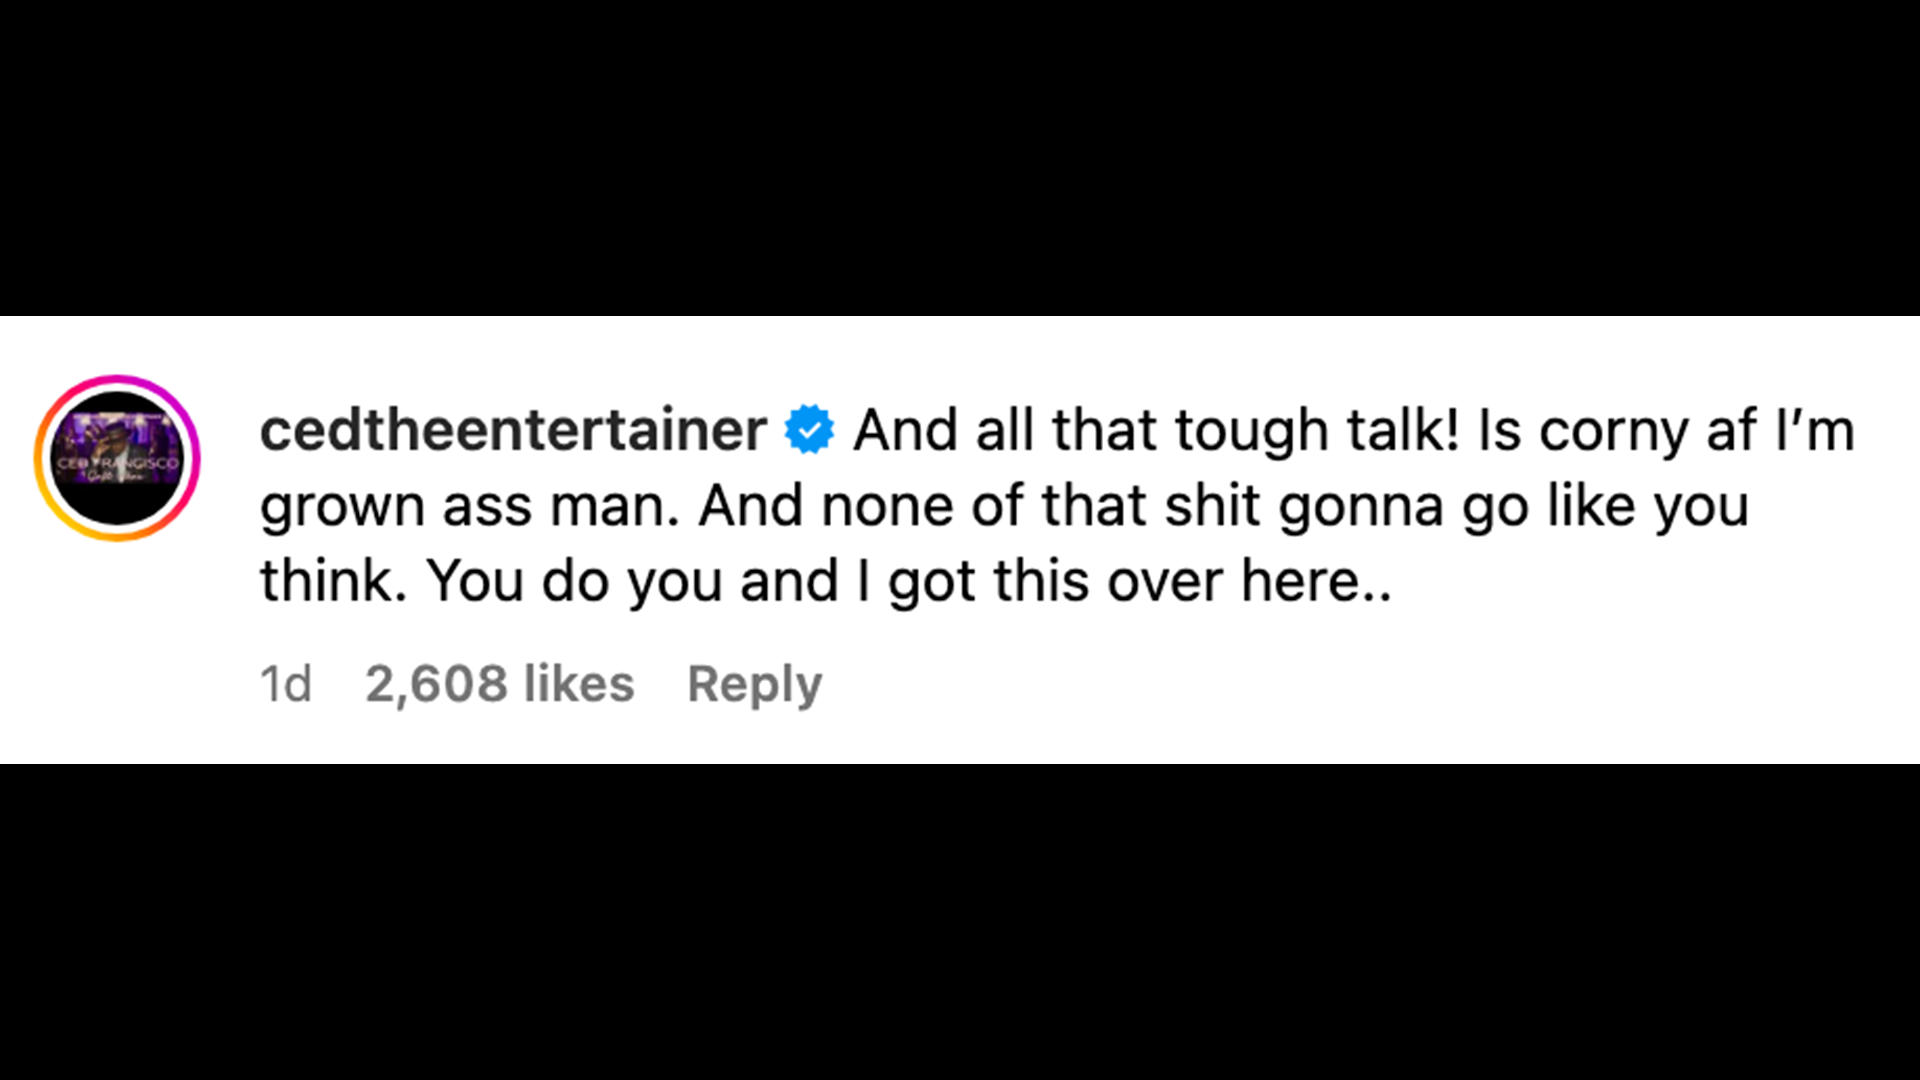
Task: View the 2,608 likes list
Action: click(x=499, y=685)
